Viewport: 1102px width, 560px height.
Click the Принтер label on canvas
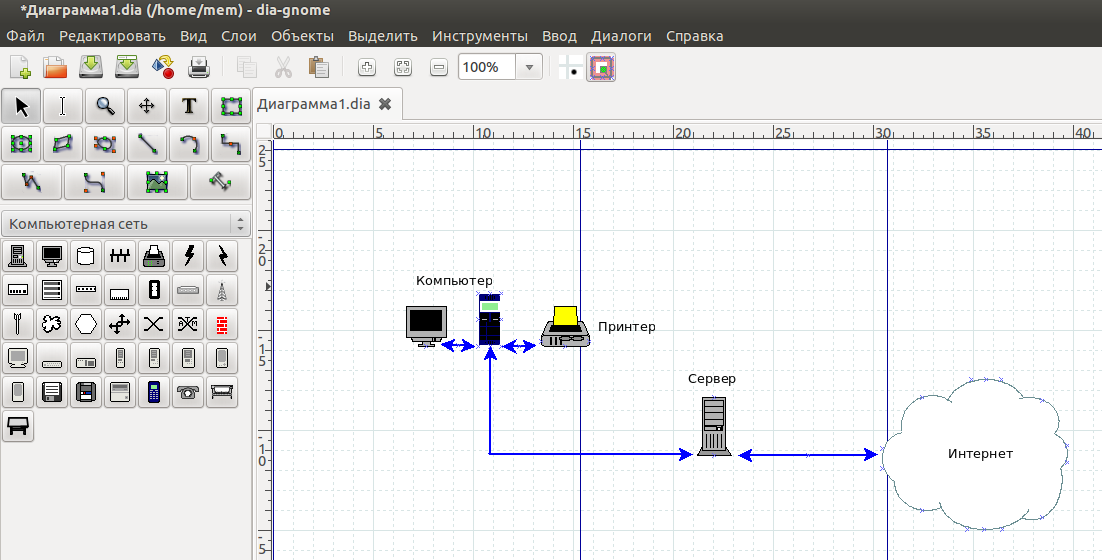(627, 327)
